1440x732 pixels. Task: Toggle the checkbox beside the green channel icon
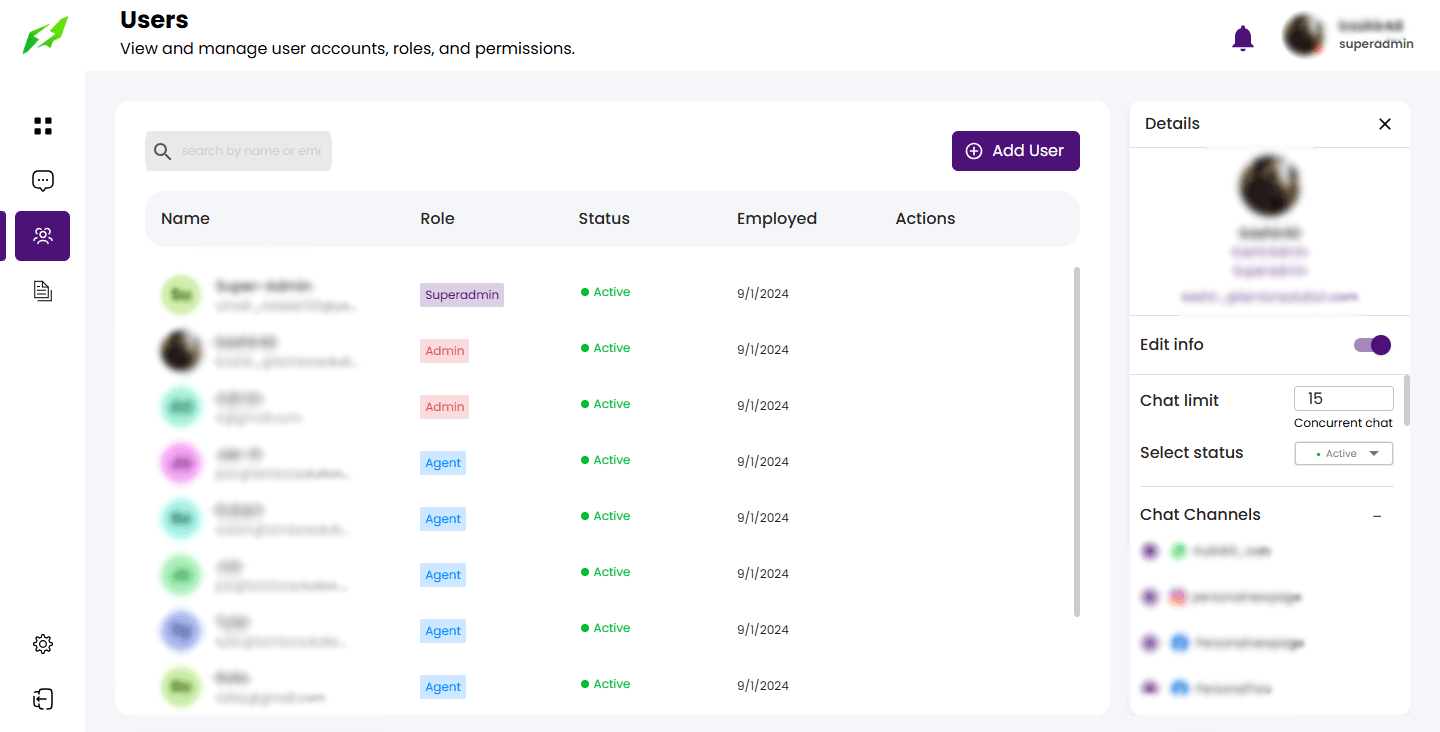point(1150,551)
